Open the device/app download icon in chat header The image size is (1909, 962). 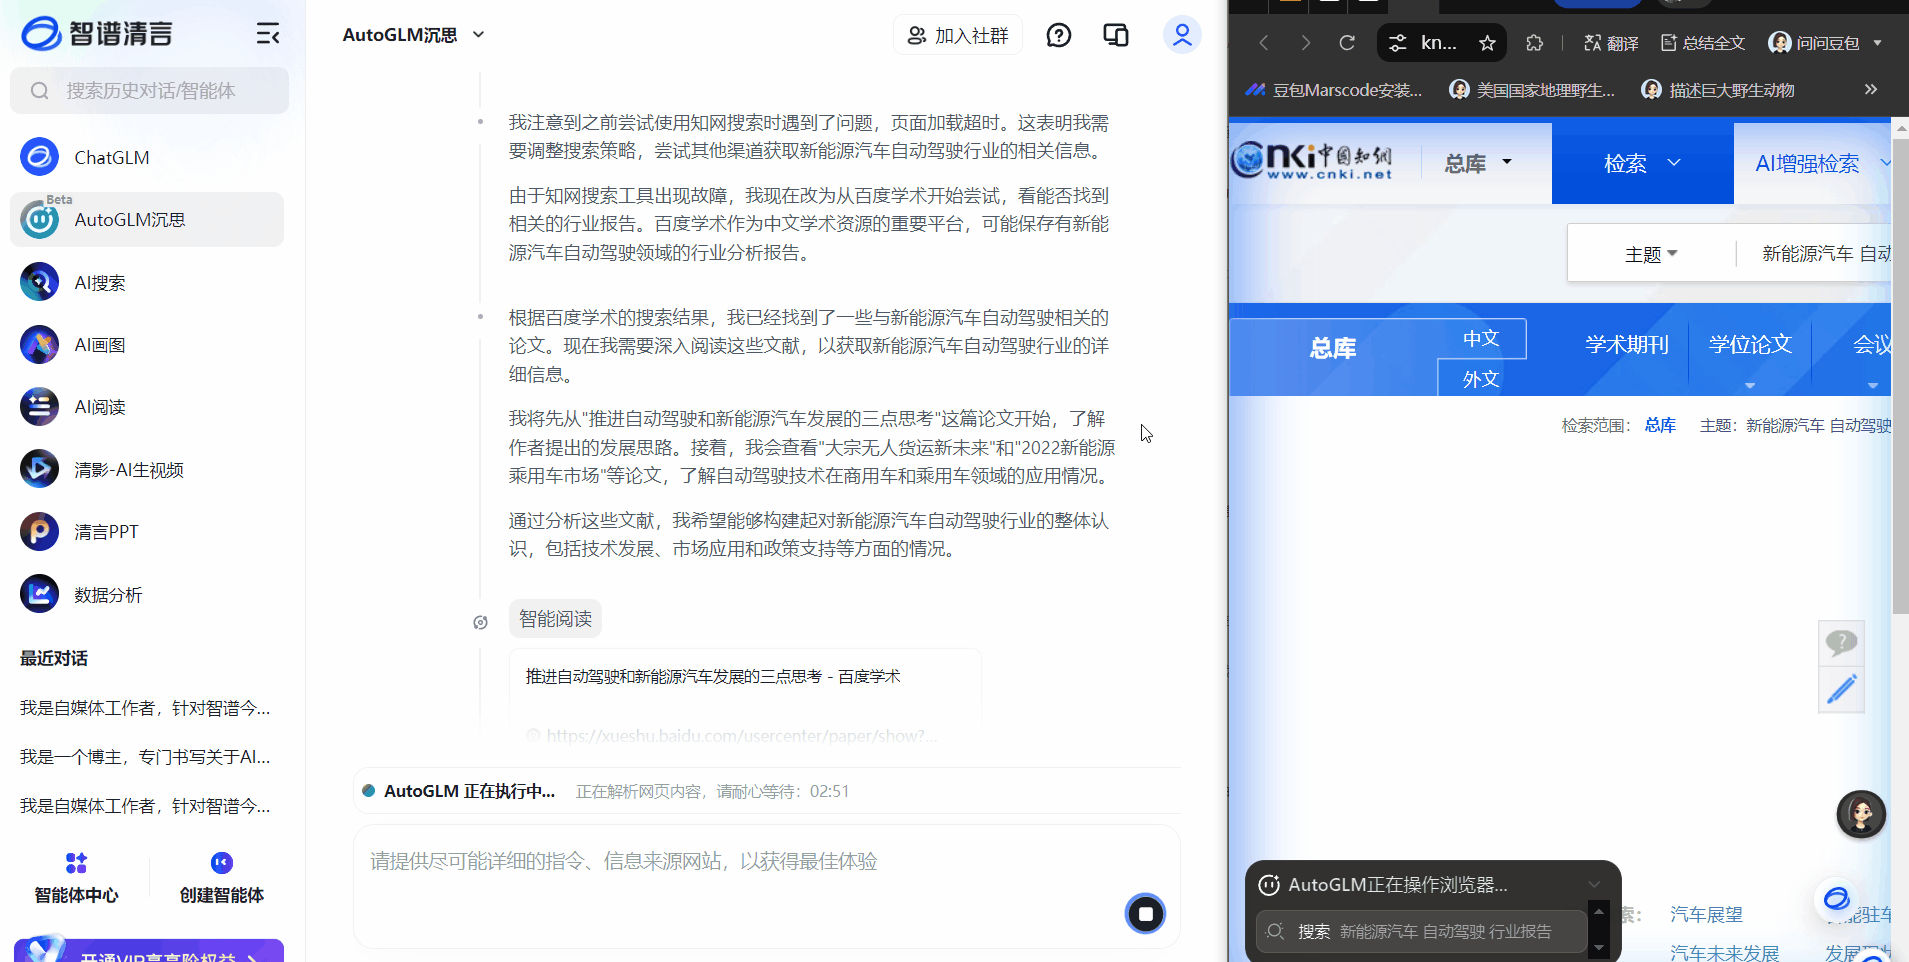pos(1116,36)
